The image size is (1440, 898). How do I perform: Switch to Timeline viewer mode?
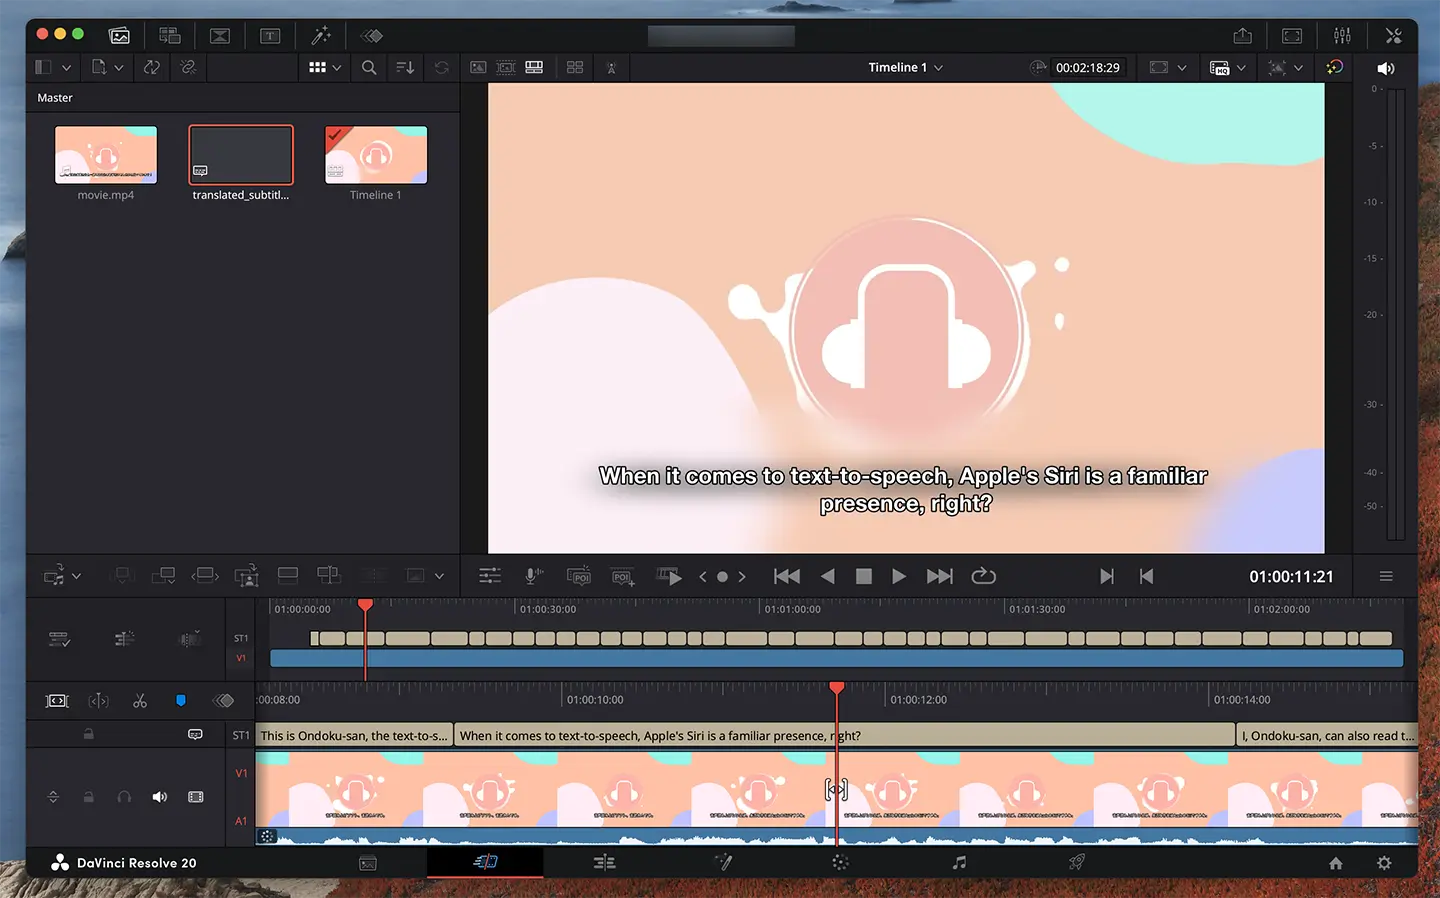pyautogui.click(x=534, y=68)
